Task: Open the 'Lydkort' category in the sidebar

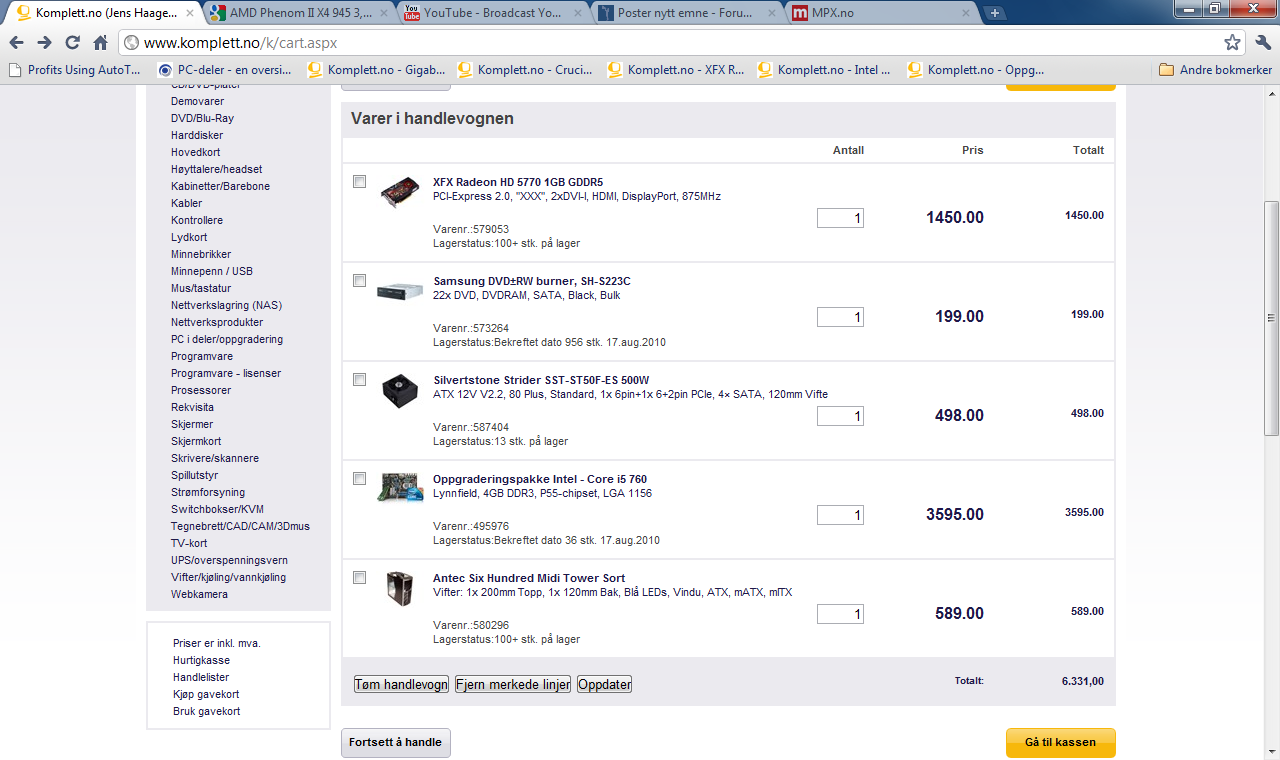Action: coord(189,237)
